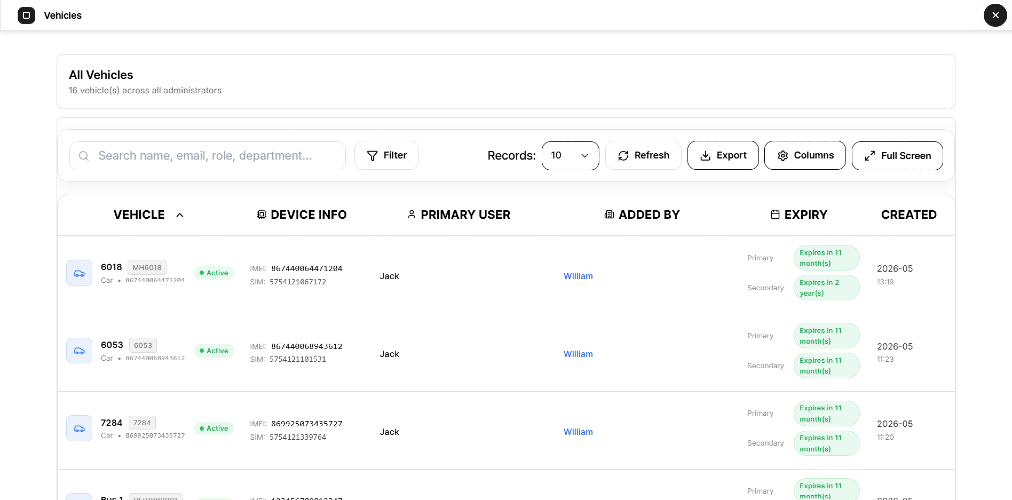This screenshot has width=1012, height=500.
Task: Close the Vehicles panel with X button
Action: (x=995, y=15)
